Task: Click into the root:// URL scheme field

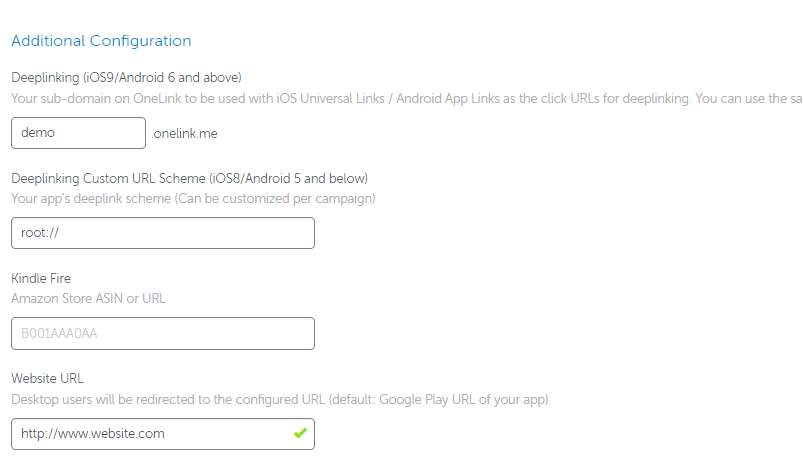Action: 163,233
